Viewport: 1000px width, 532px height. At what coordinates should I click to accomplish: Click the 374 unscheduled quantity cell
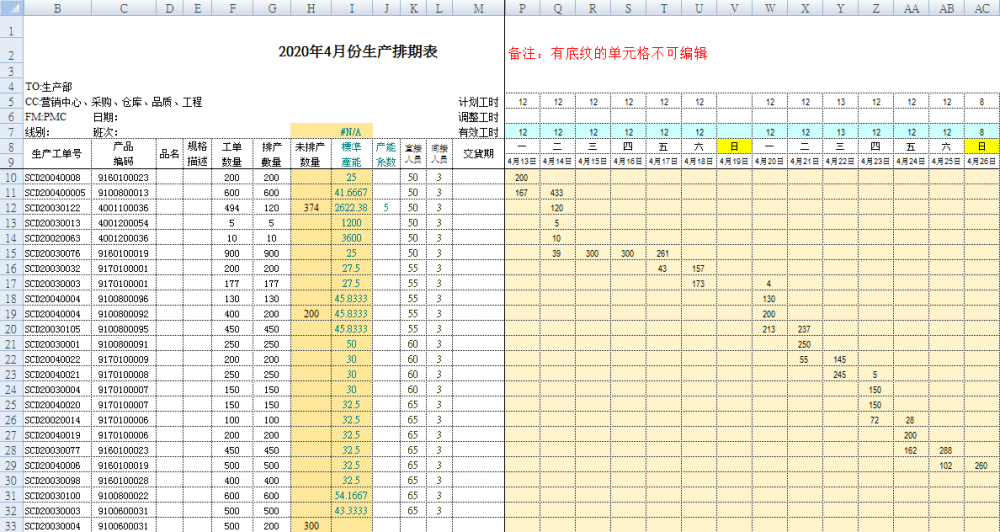[311, 208]
